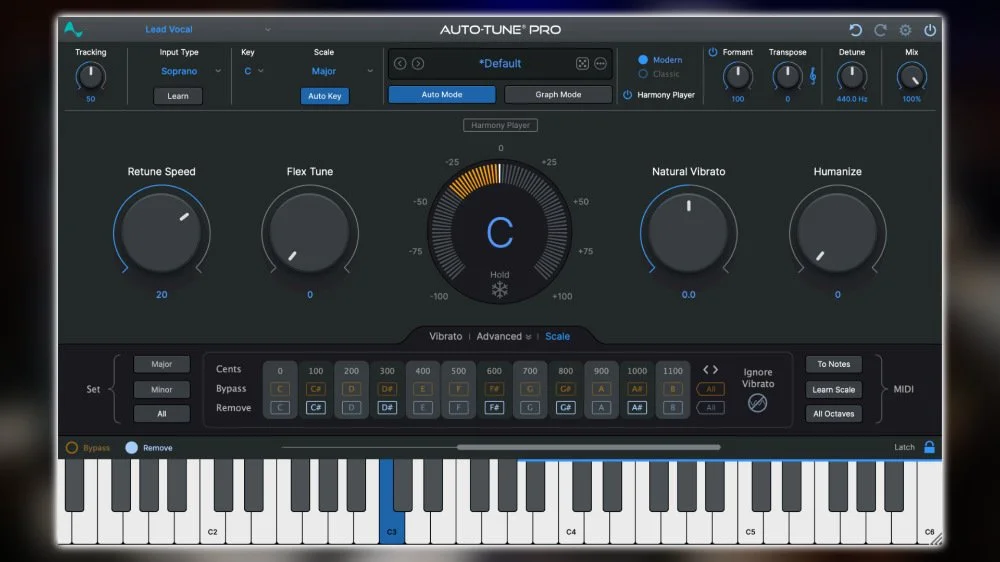The width and height of the screenshot is (1000, 562).
Task: Click the Flex Tune knob
Action: coord(310,232)
